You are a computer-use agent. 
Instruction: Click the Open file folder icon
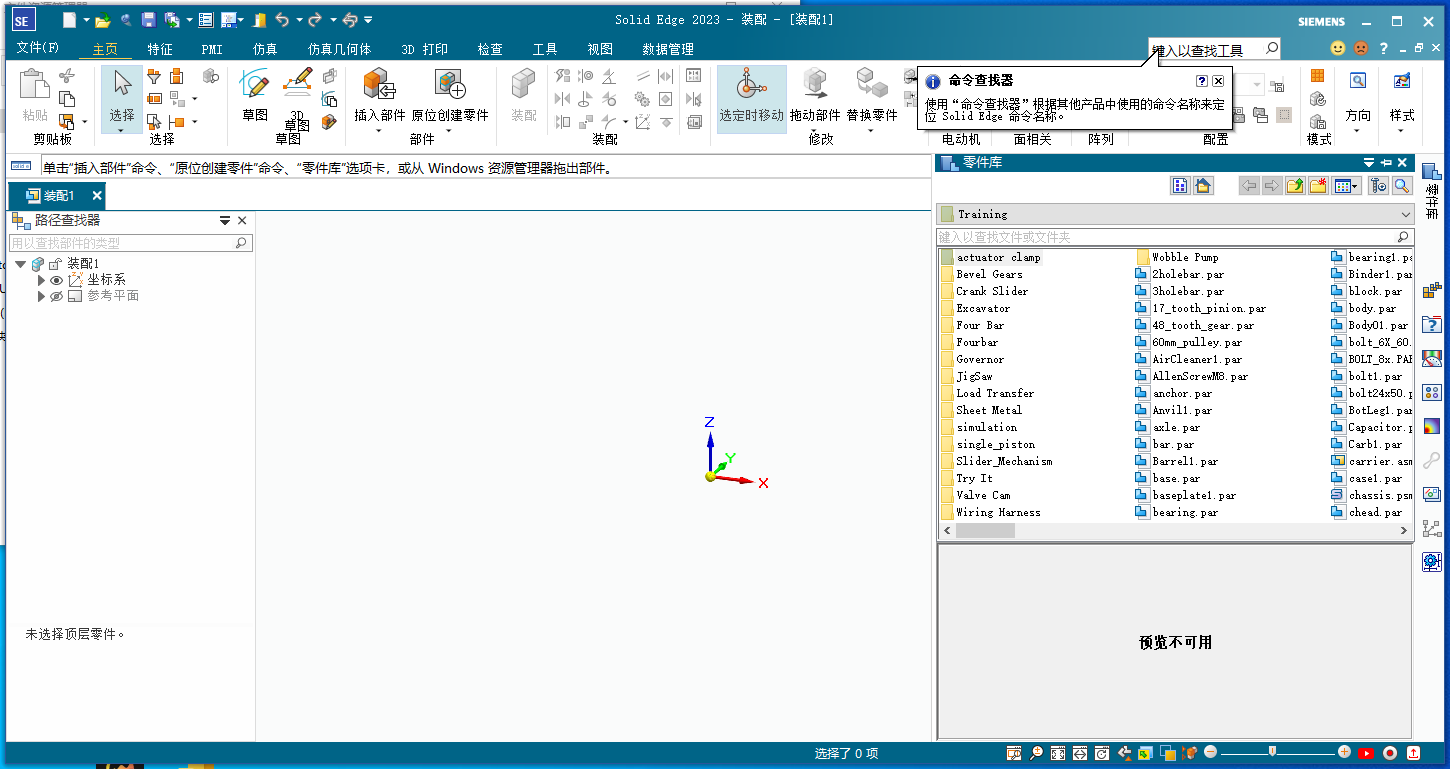pyautogui.click(x=102, y=20)
